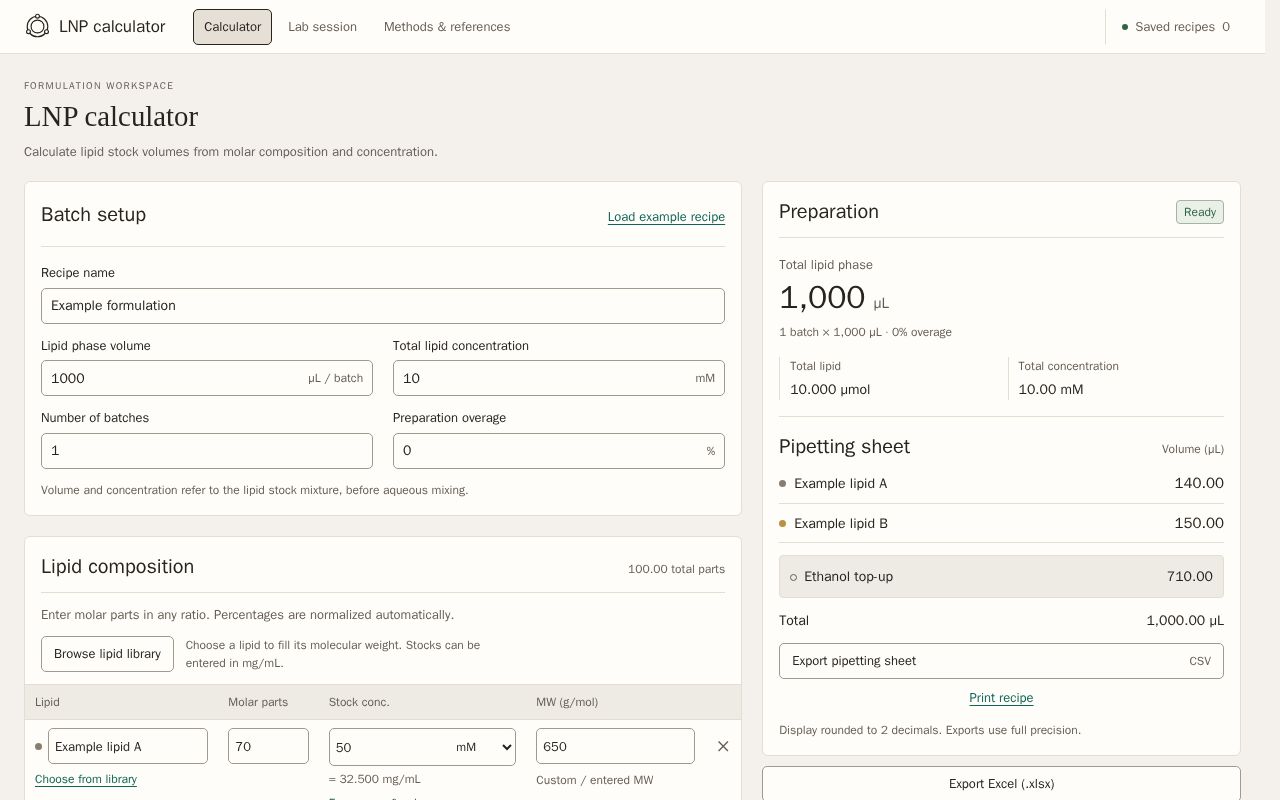Click the Total lipid concentration field

[559, 378]
